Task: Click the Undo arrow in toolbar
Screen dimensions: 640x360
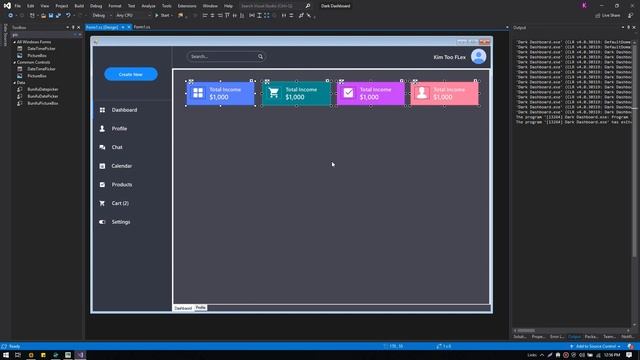Action: click(68, 16)
